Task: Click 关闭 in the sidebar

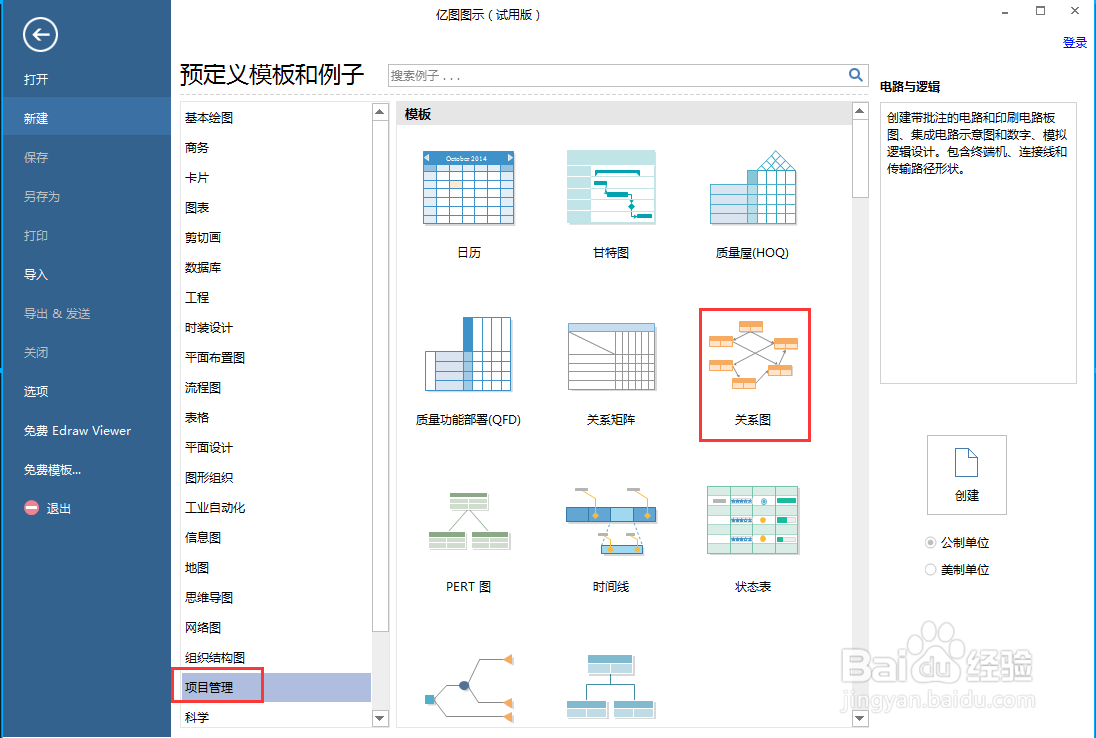Action: click(36, 353)
